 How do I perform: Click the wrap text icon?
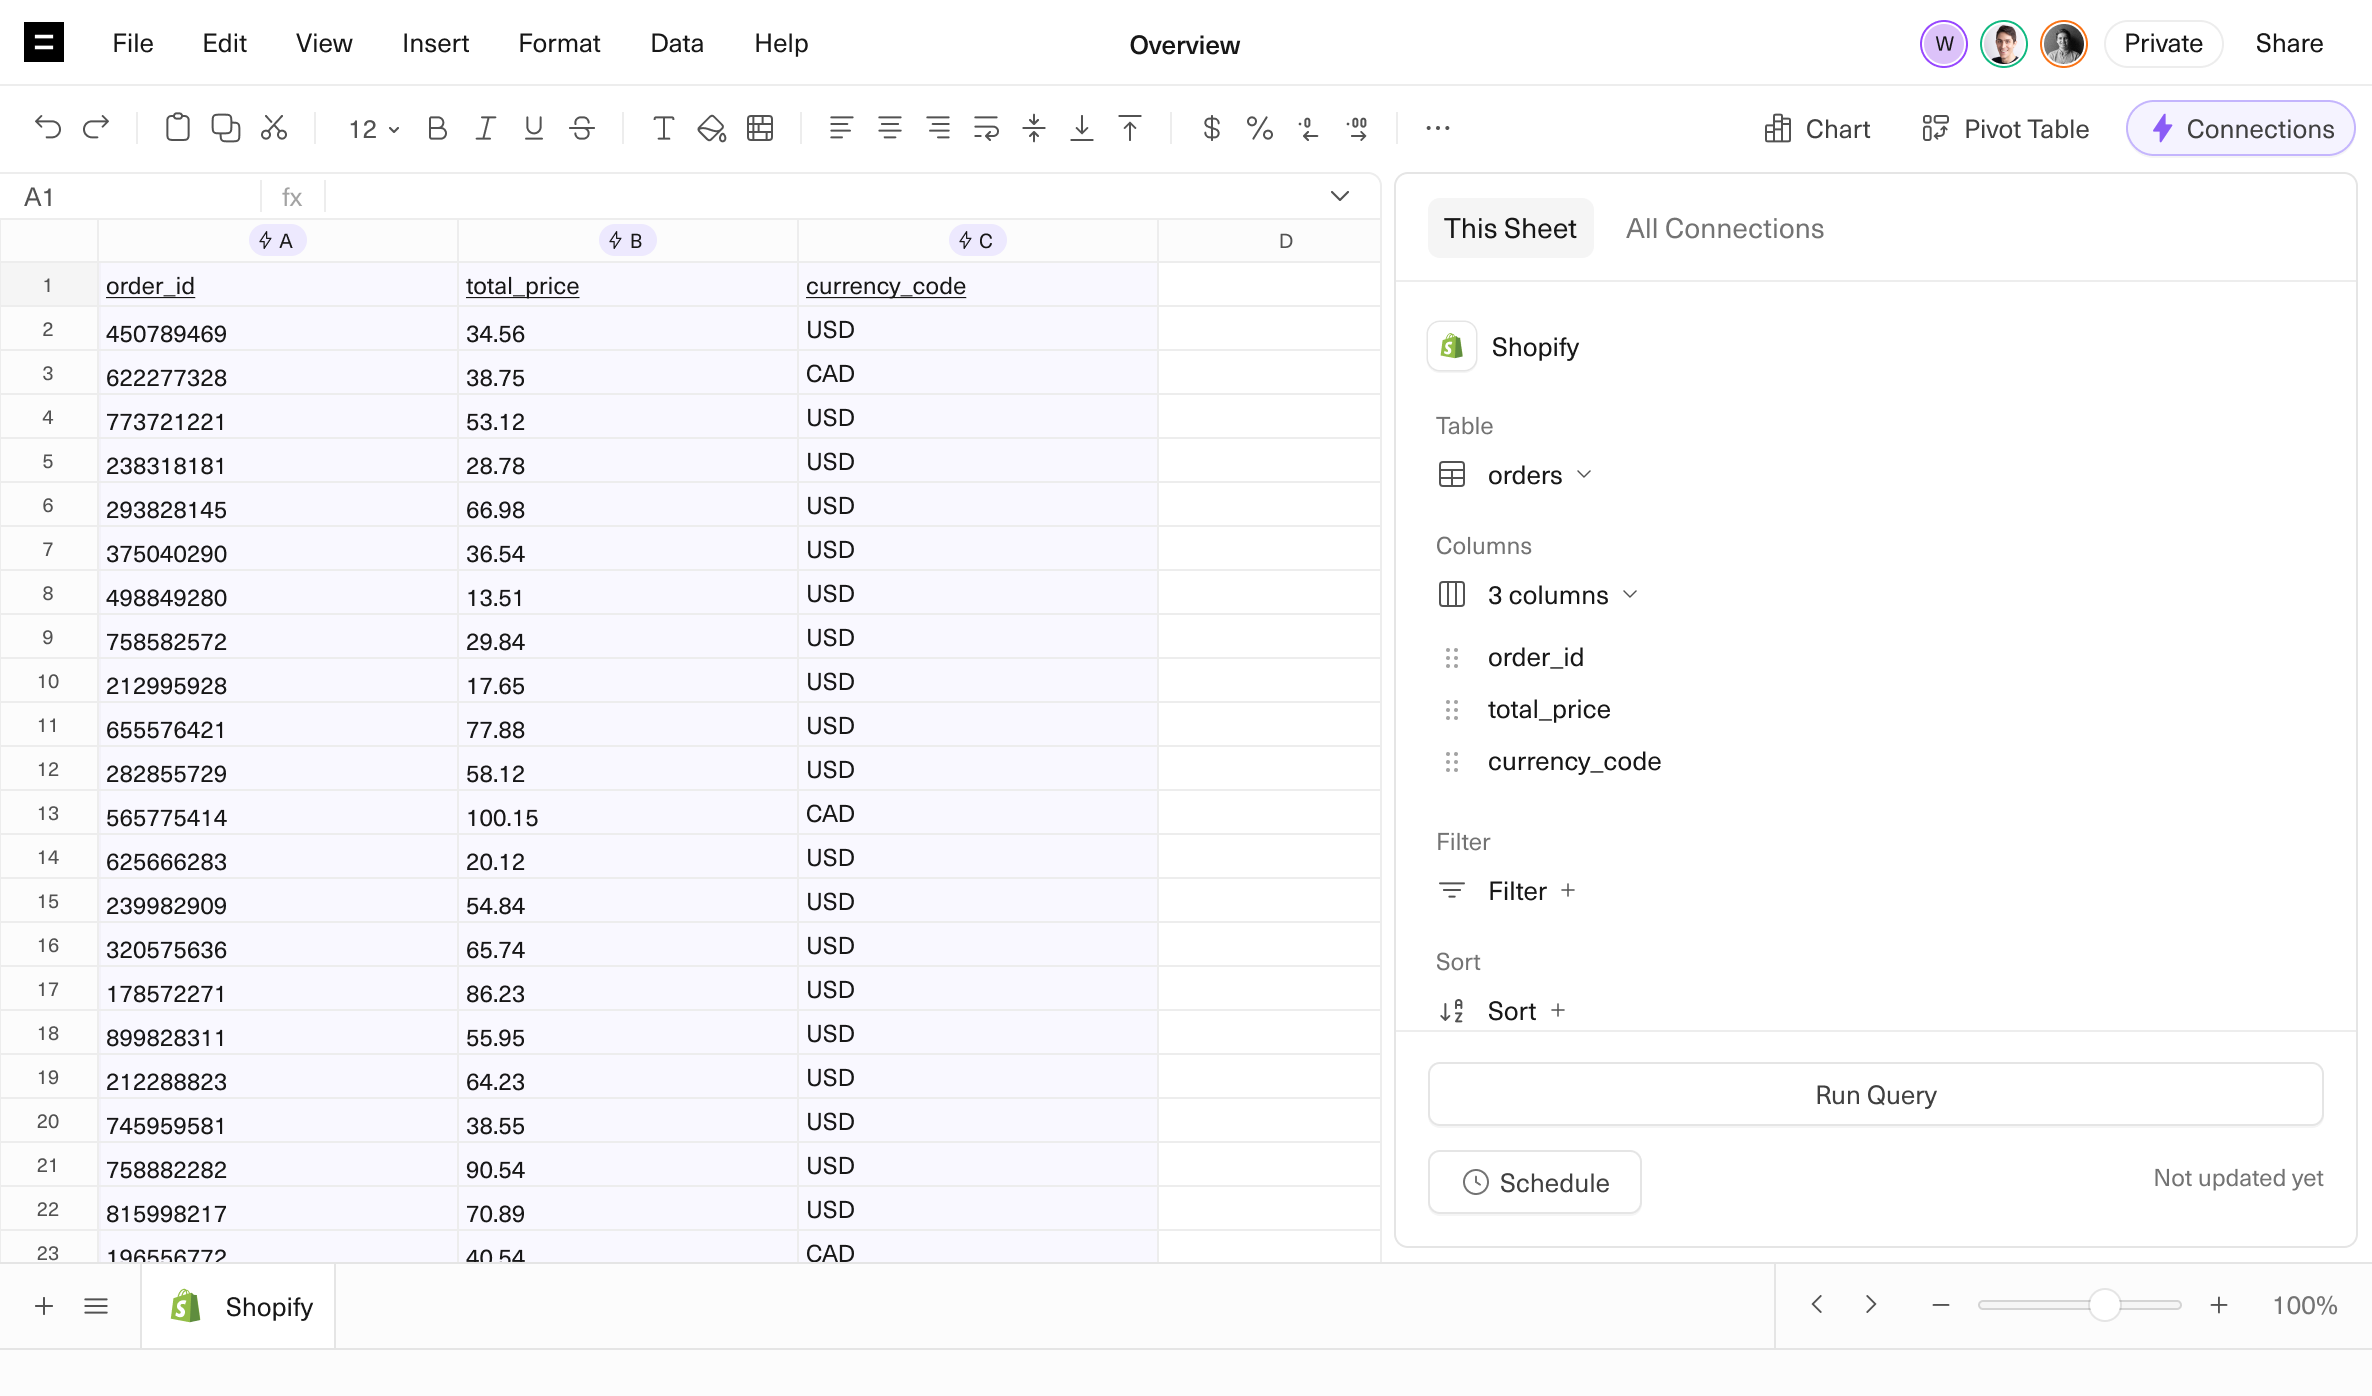tap(986, 128)
